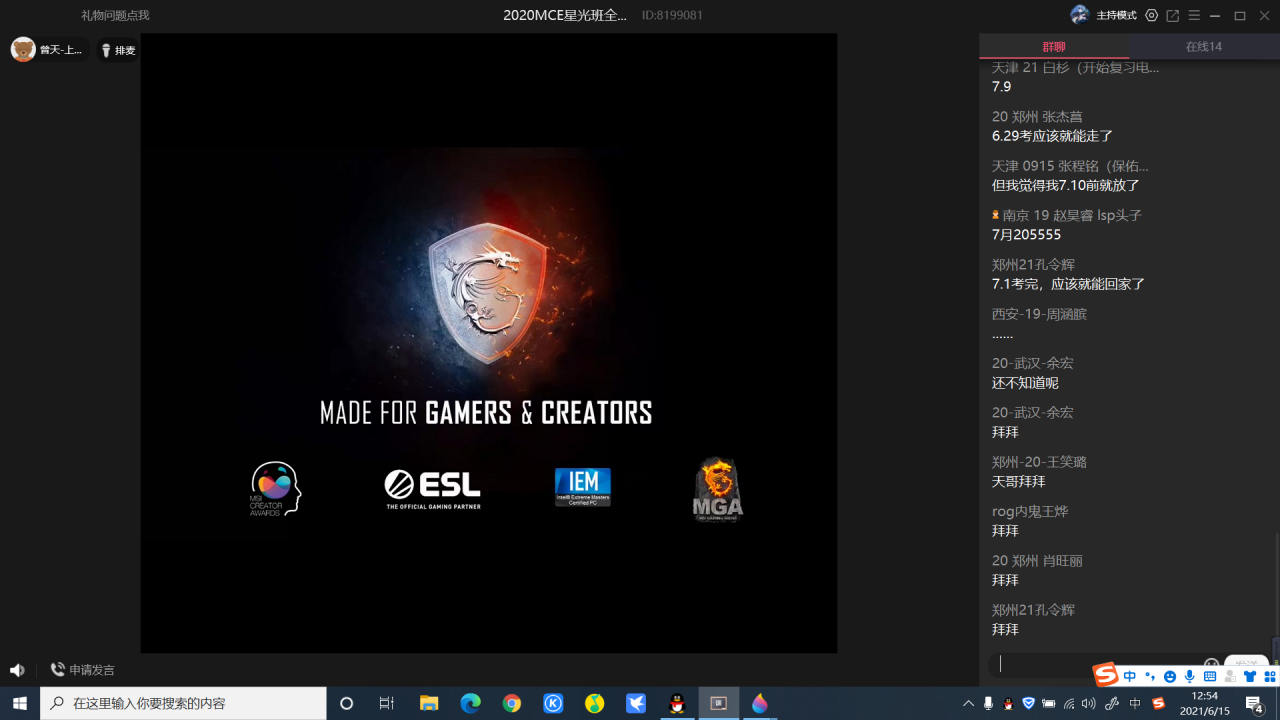This screenshot has height=720, width=1280.
Task: Open the Sogou toolbox grid icon
Action: [x=1270, y=677]
